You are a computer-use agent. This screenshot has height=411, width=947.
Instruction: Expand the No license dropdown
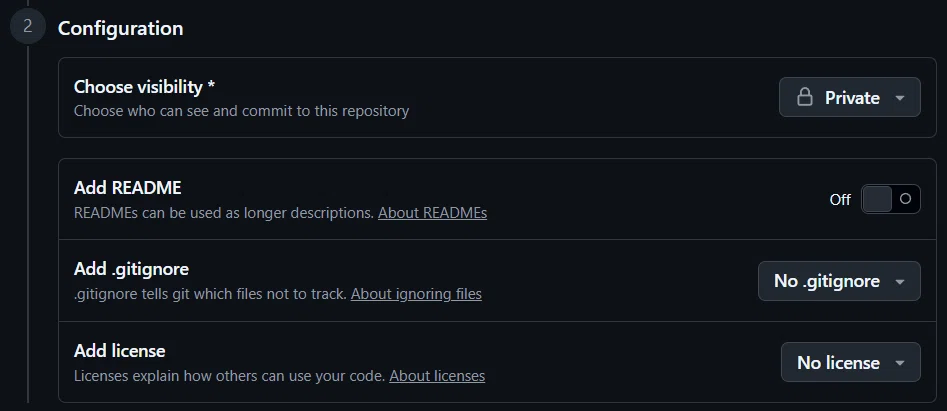[x=849, y=363]
